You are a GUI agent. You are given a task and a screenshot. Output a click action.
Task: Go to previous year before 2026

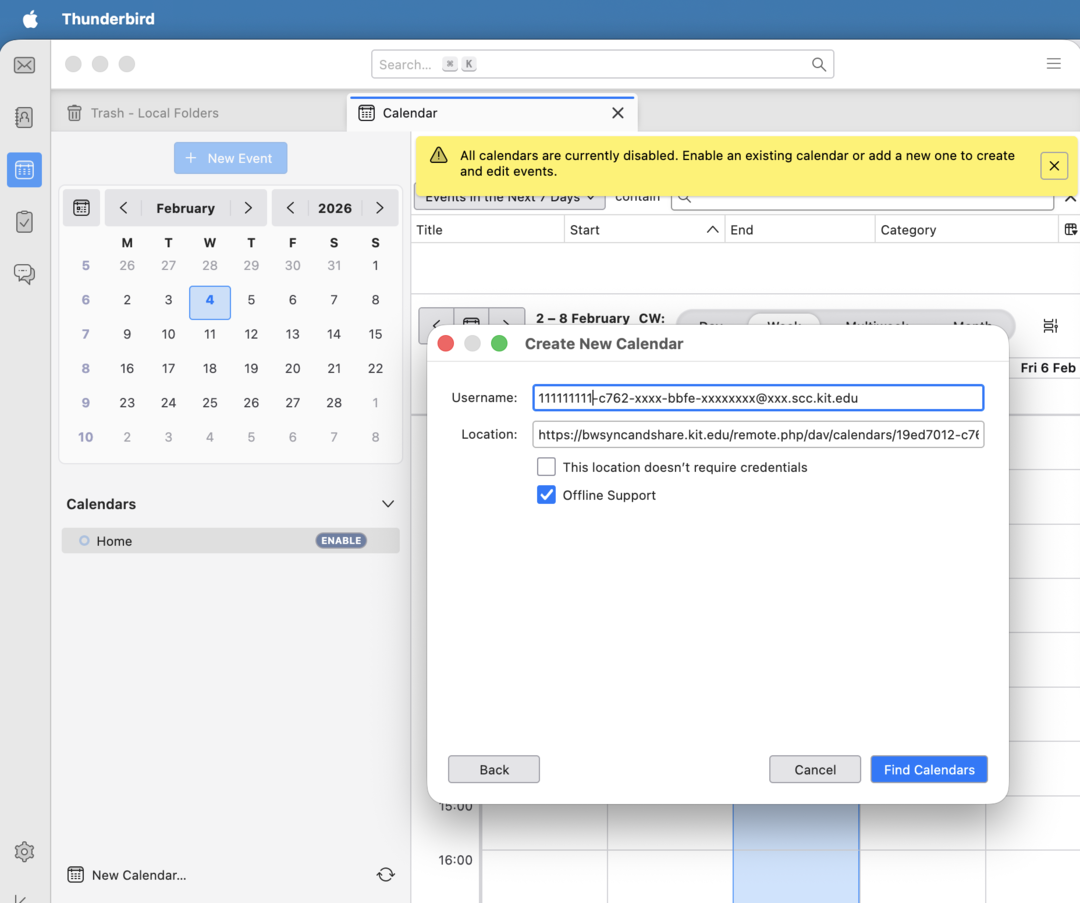[x=290, y=208]
